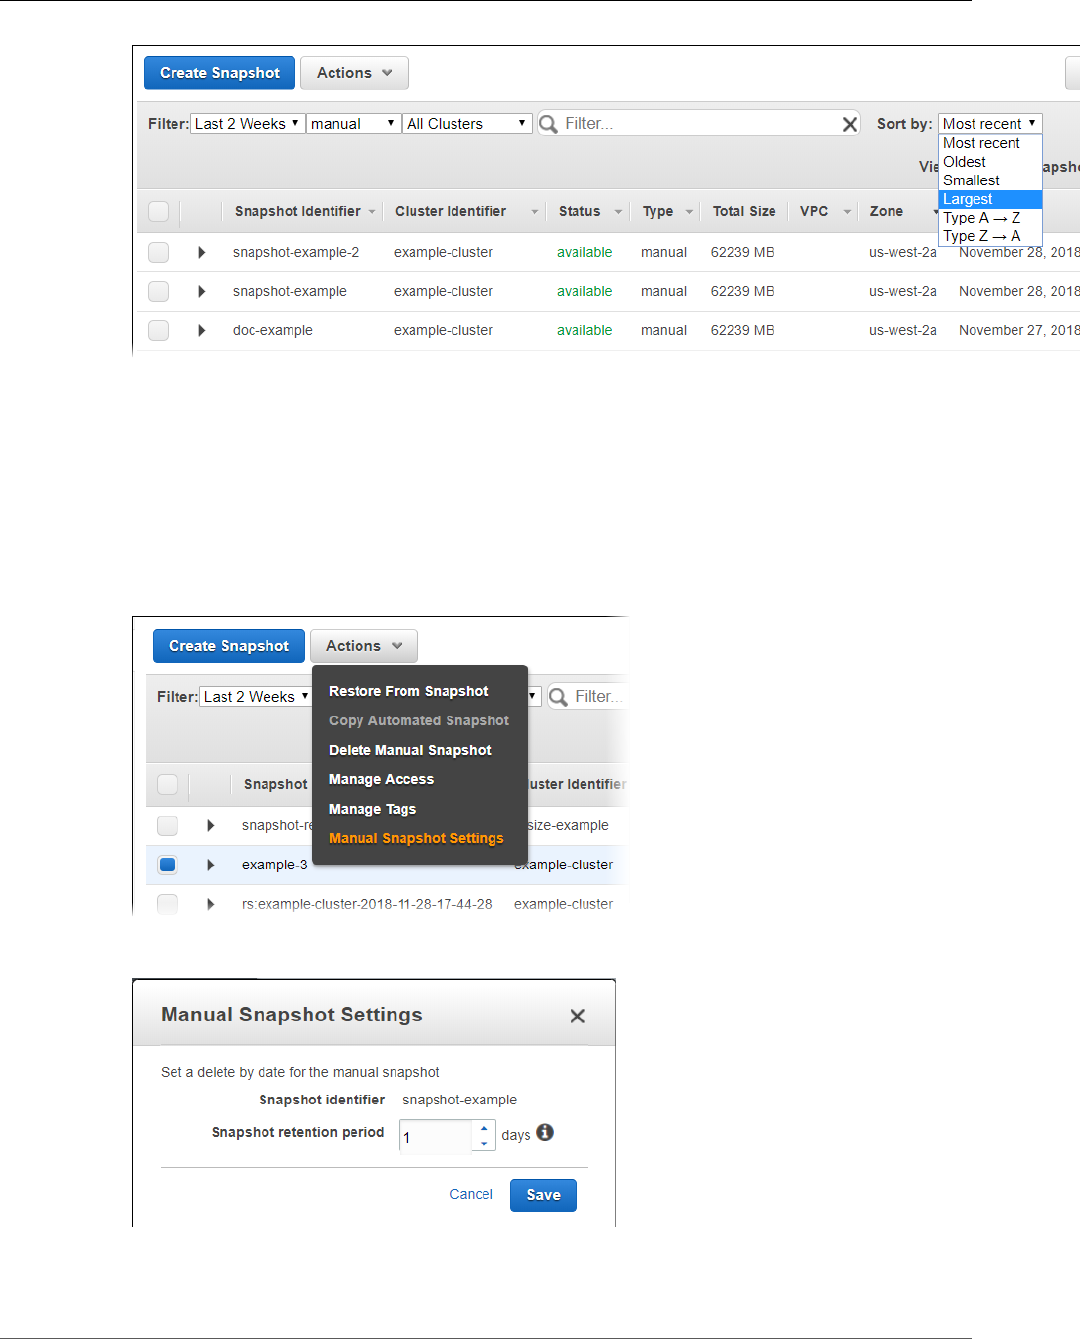The height and width of the screenshot is (1339, 1080).
Task: Check the snapshot-example-2 row checkbox
Action: pyautogui.click(x=158, y=252)
